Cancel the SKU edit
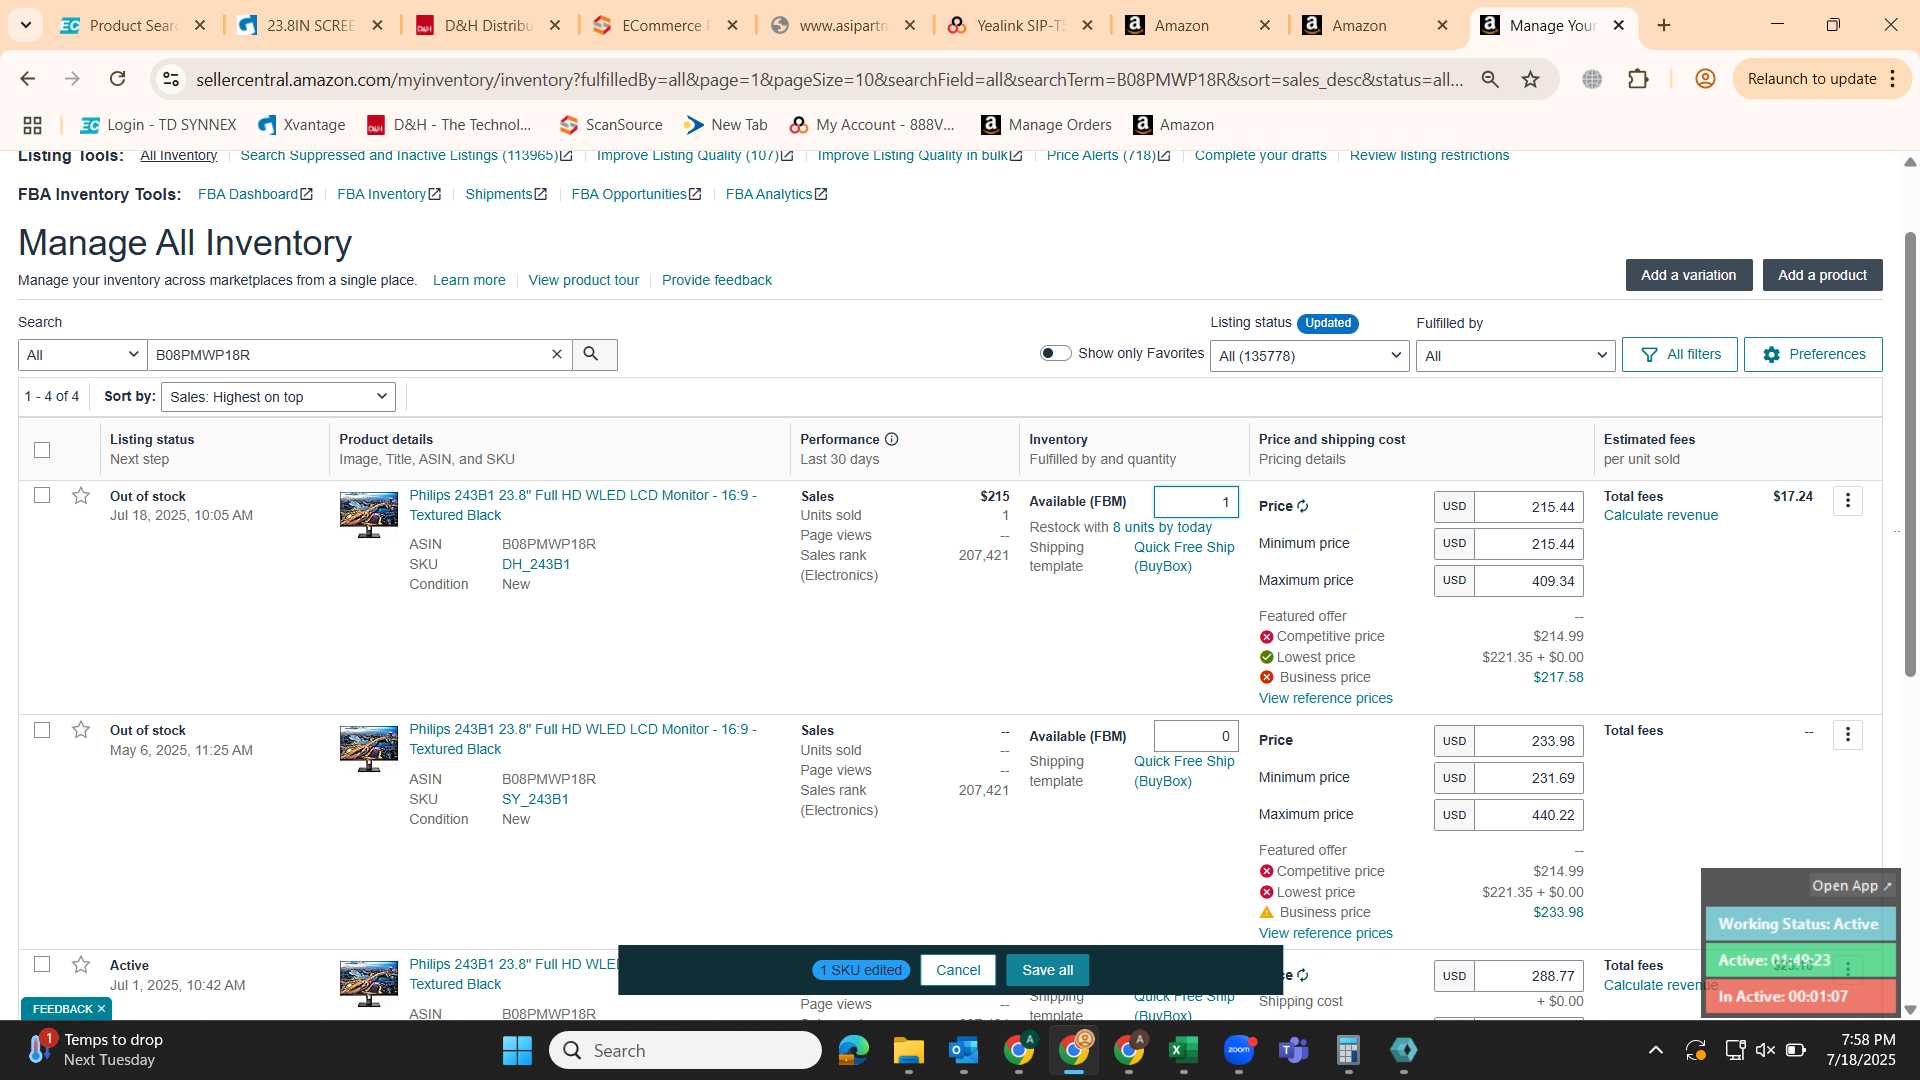Image resolution: width=1920 pixels, height=1080 pixels. click(x=958, y=970)
